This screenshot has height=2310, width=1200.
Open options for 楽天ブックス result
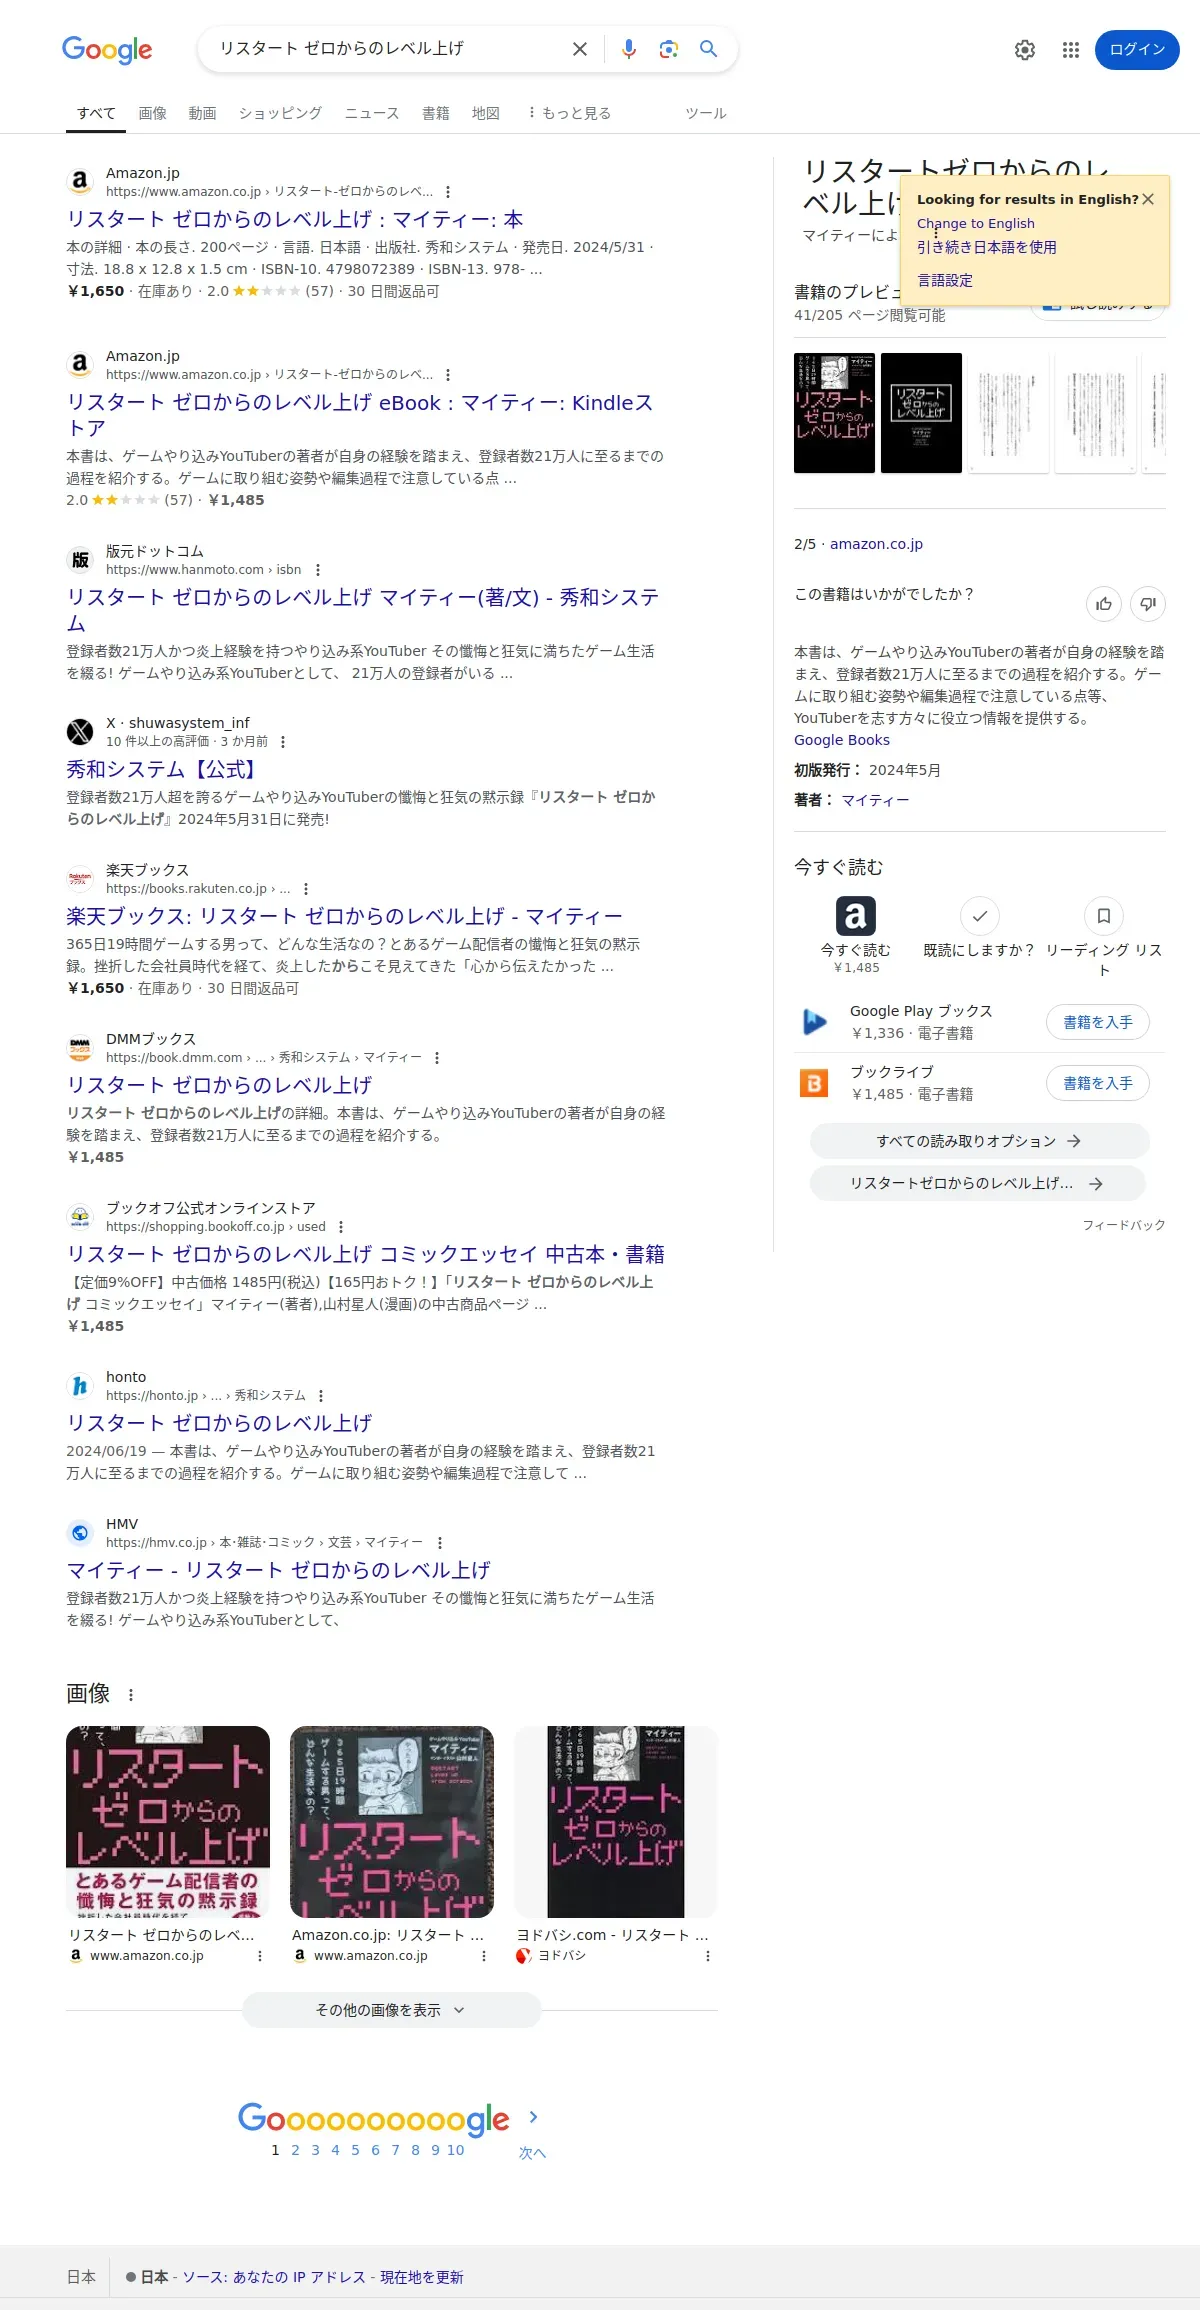coord(306,889)
